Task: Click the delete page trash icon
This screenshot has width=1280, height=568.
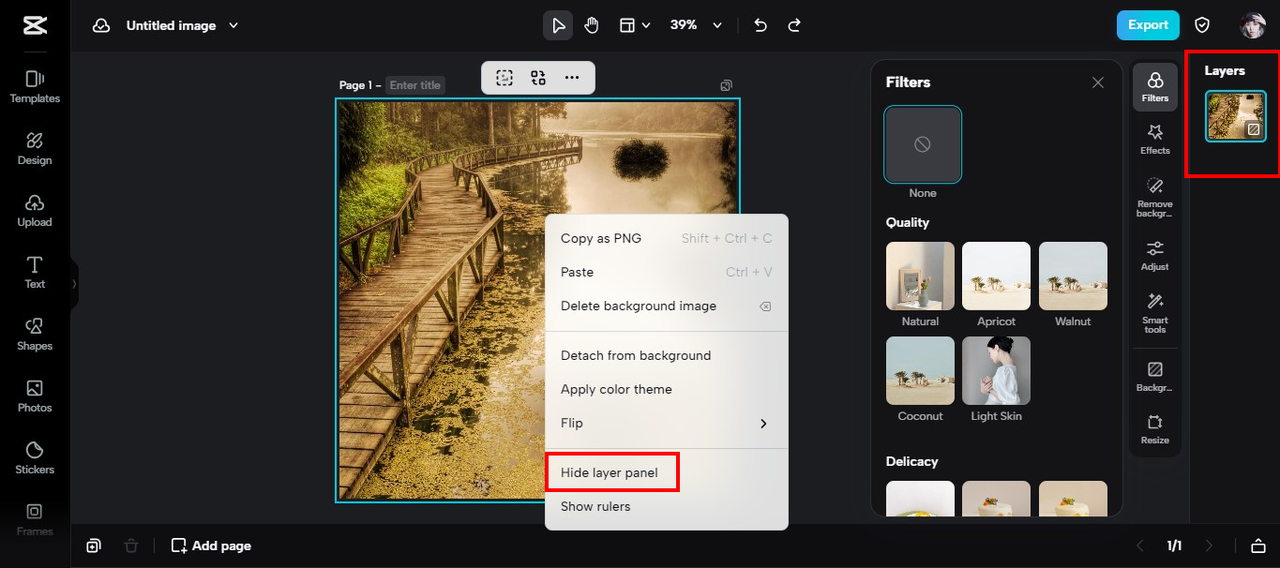Action: pos(131,546)
